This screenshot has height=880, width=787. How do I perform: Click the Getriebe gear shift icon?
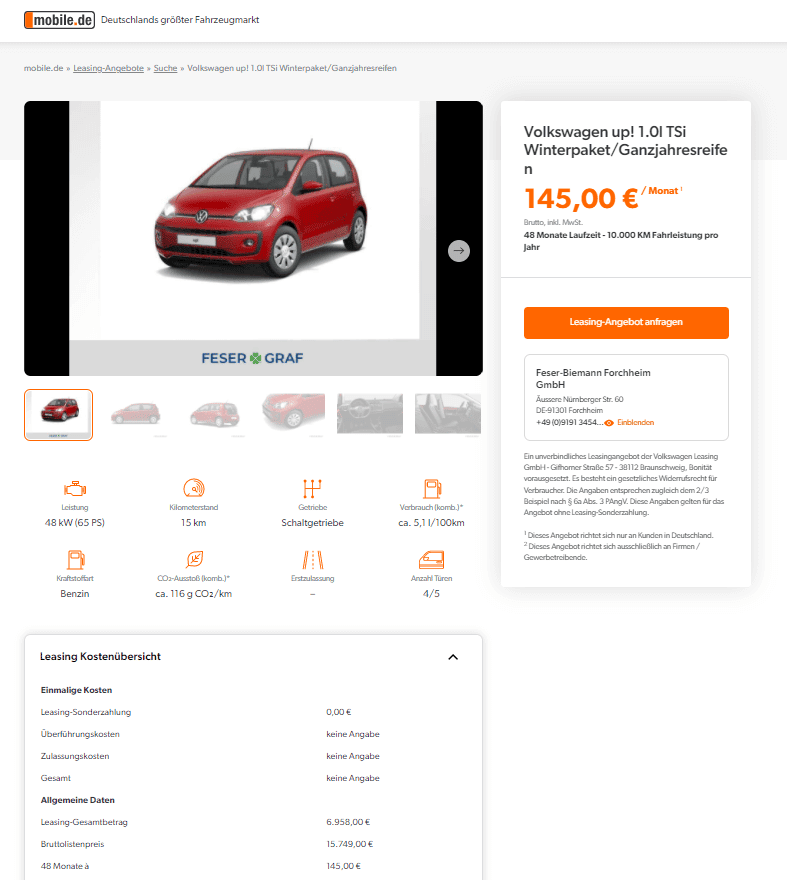(x=312, y=488)
